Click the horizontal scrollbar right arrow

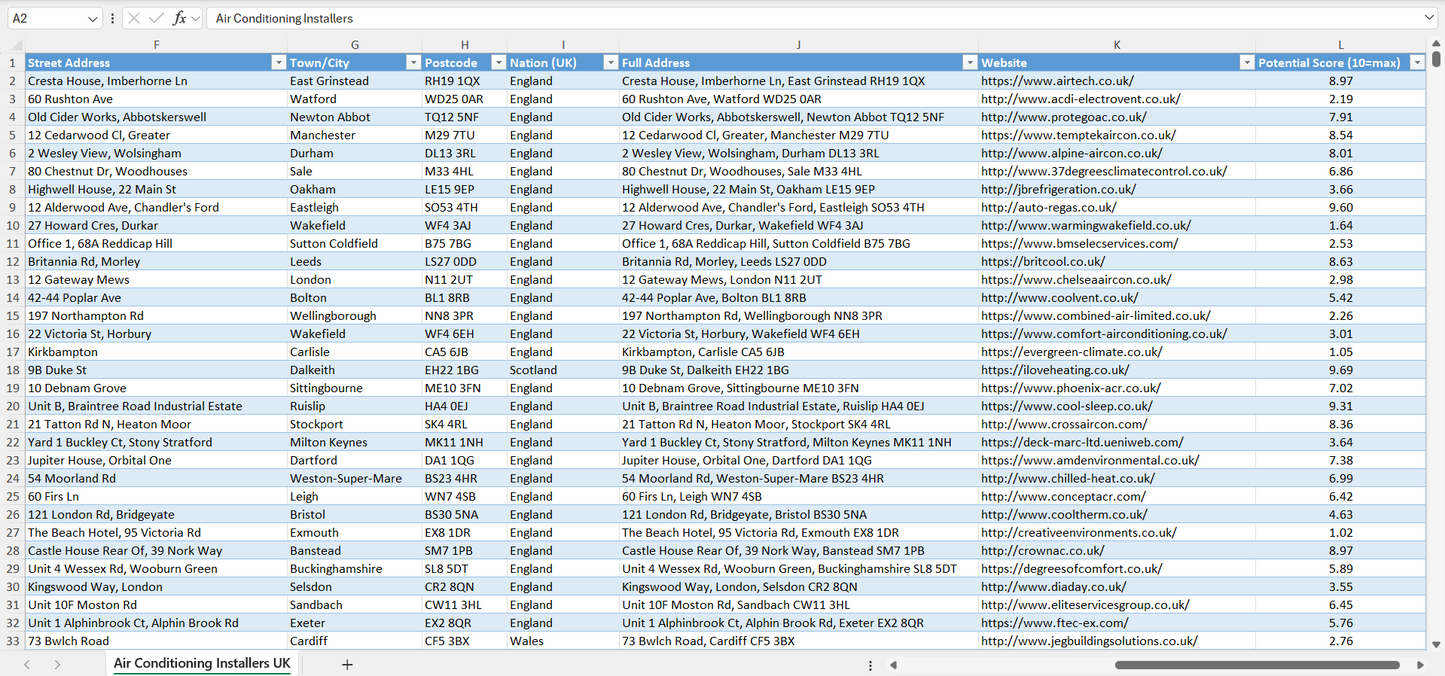click(x=1420, y=664)
